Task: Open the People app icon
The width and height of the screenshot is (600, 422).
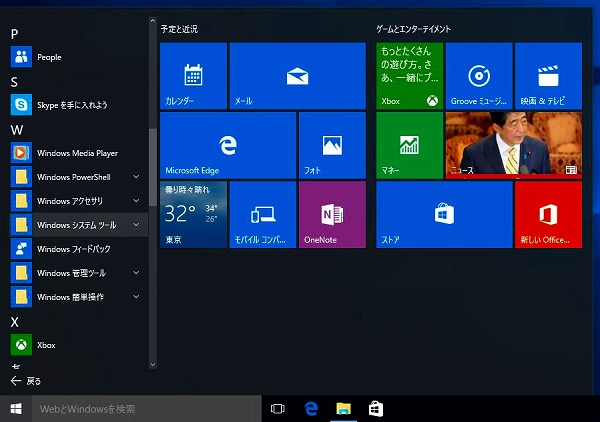Action: pyautogui.click(x=21, y=57)
